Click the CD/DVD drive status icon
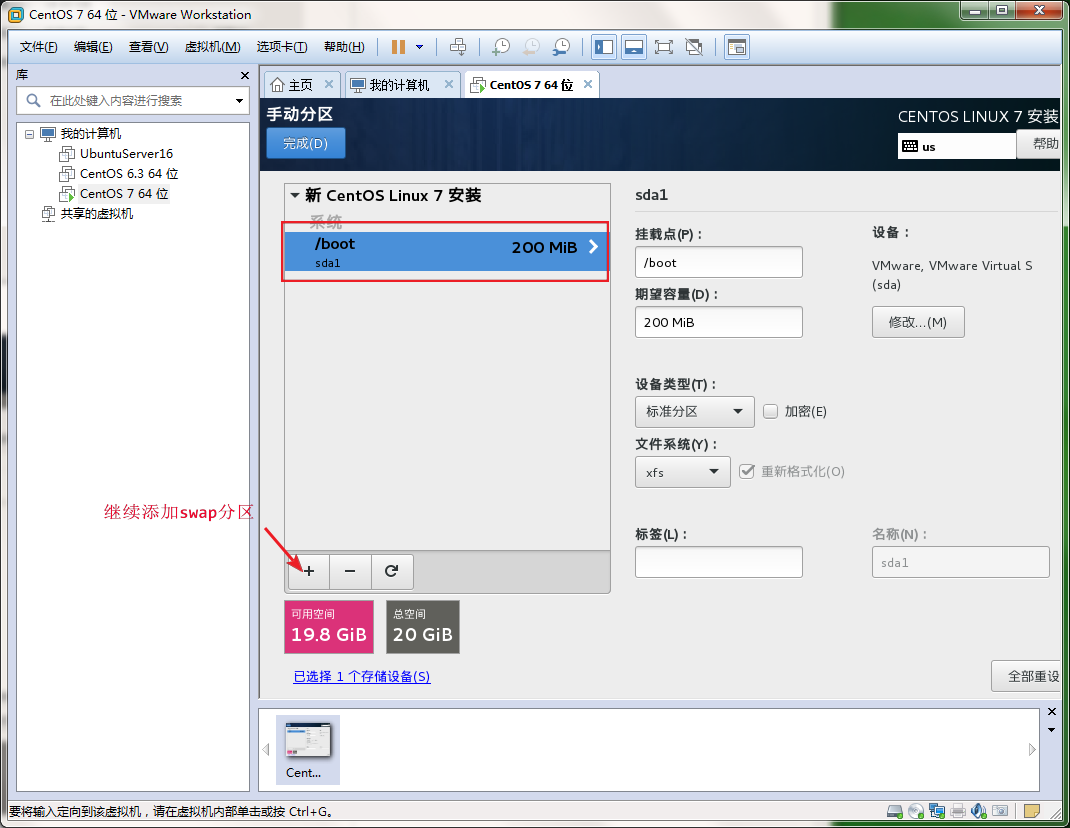The width and height of the screenshot is (1070, 828). point(916,811)
